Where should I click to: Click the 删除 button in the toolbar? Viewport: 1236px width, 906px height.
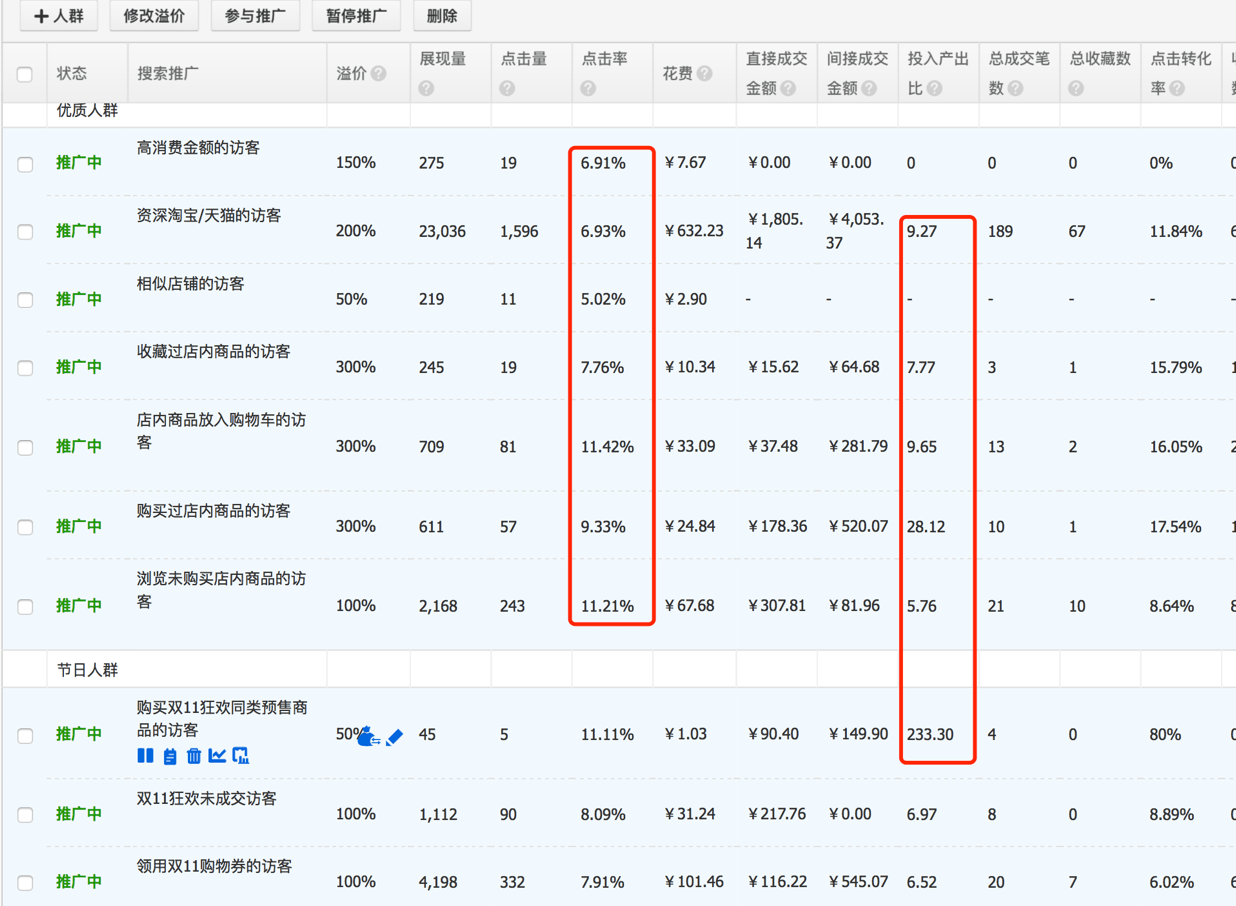(442, 16)
